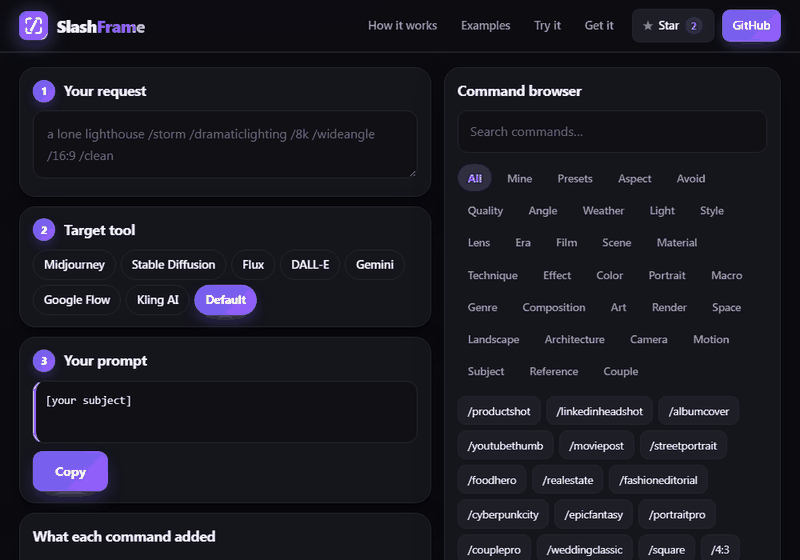The width and height of the screenshot is (800, 560).
Task: Filter commands by Material
Action: (677, 243)
